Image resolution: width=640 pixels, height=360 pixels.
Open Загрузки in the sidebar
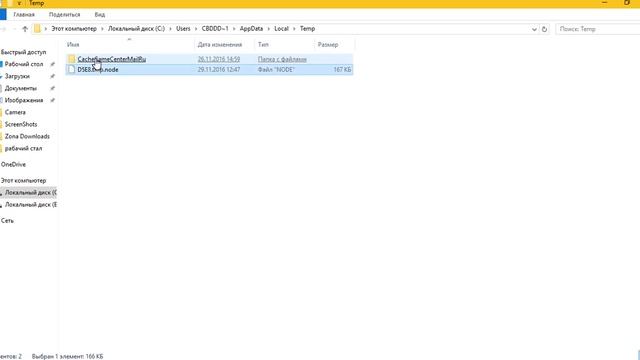(x=17, y=76)
